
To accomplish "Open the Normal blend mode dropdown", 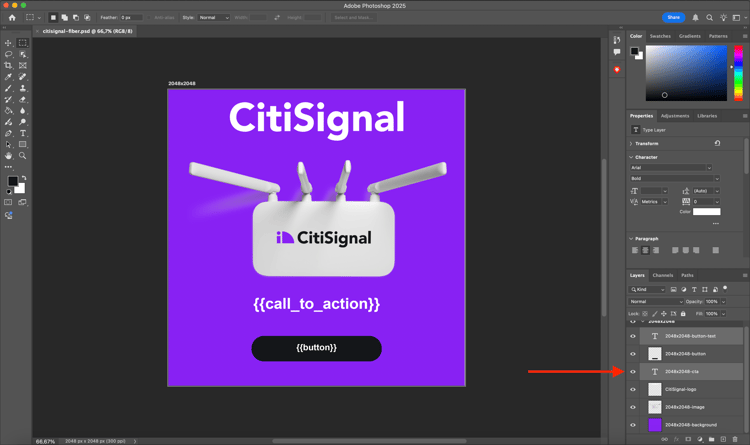I will coord(654,301).
